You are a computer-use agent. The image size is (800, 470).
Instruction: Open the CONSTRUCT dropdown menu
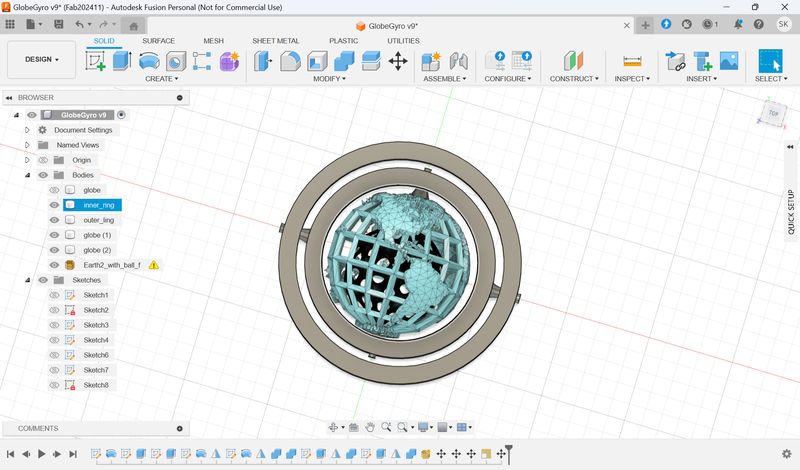574,79
